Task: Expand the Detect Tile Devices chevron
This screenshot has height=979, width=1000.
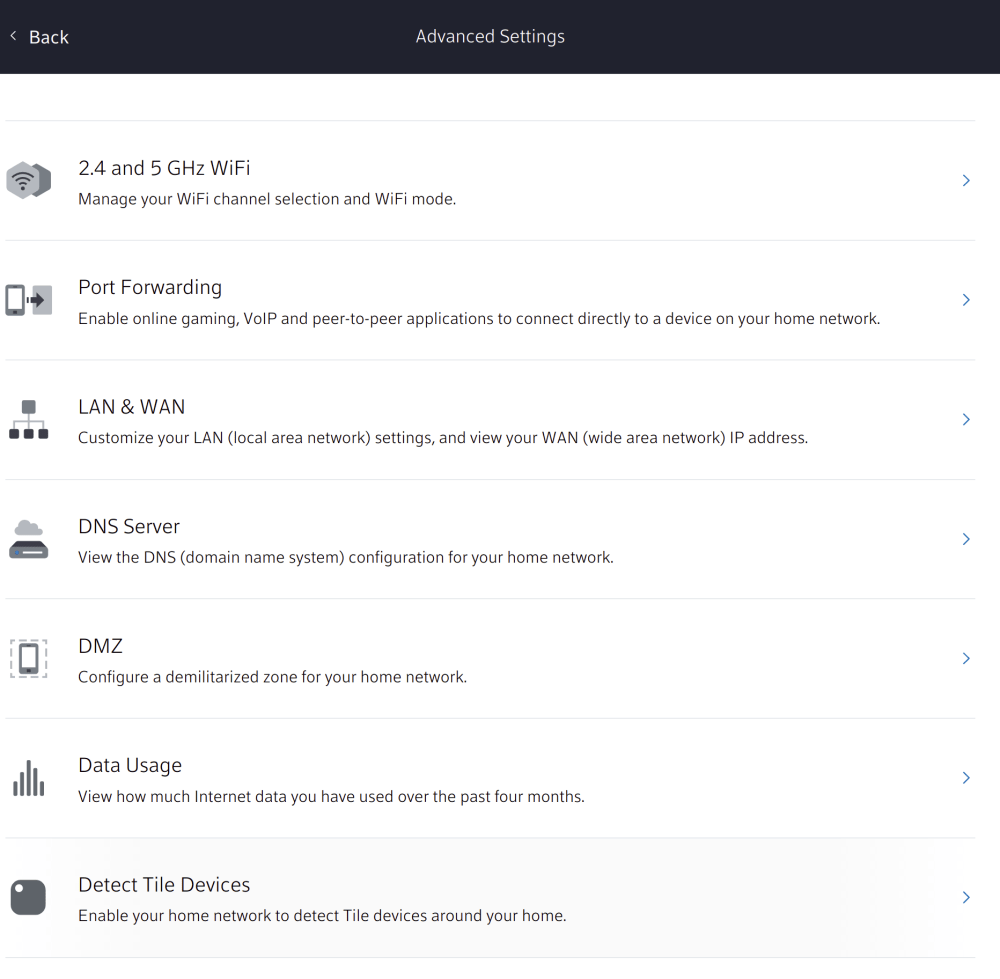Action: (x=966, y=898)
